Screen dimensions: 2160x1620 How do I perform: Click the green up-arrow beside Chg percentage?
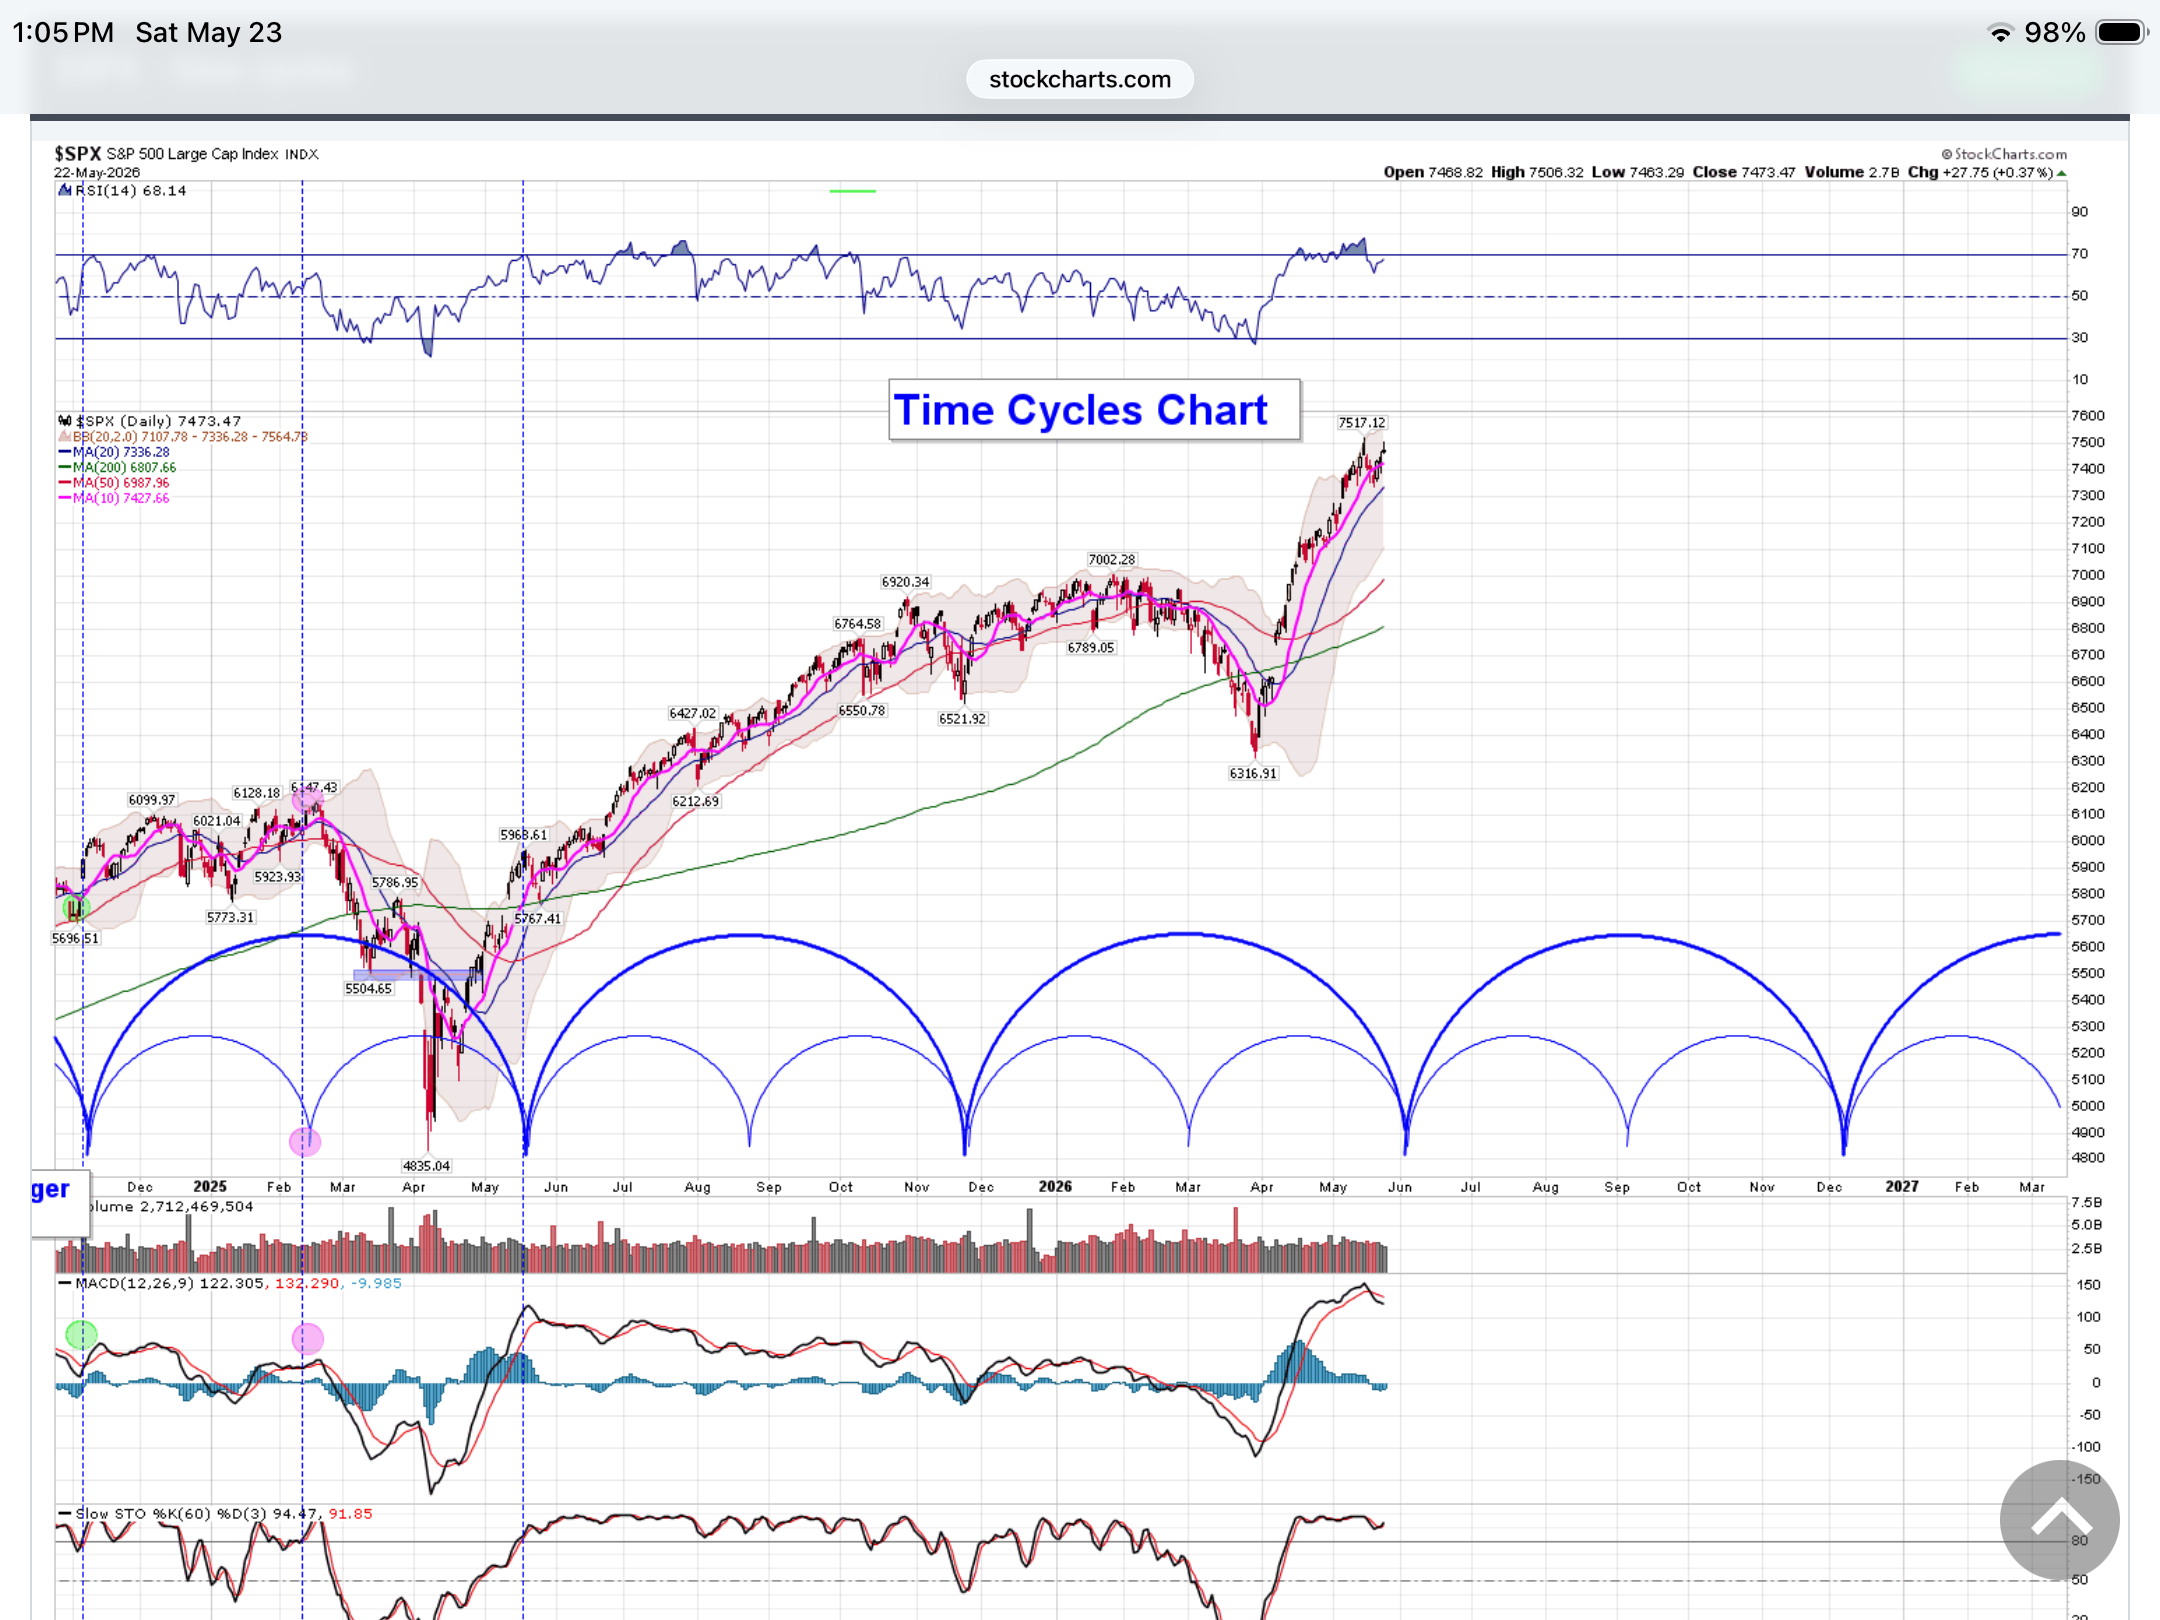(x=2062, y=173)
